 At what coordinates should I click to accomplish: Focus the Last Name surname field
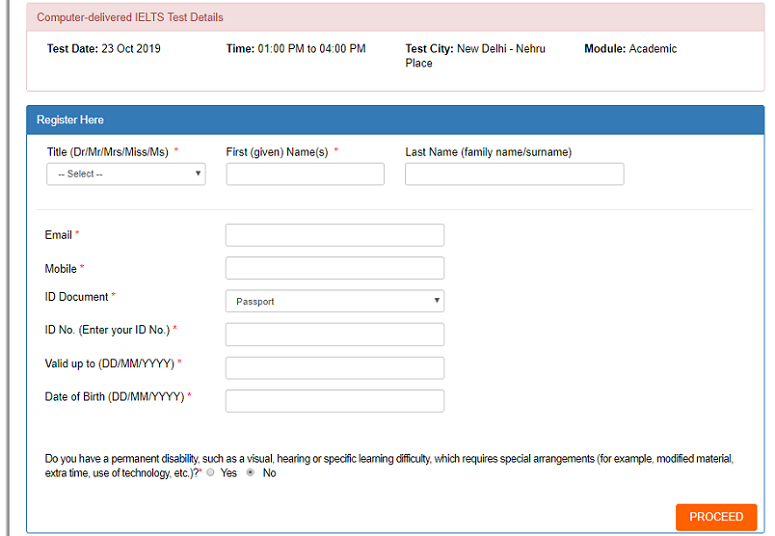click(x=514, y=174)
